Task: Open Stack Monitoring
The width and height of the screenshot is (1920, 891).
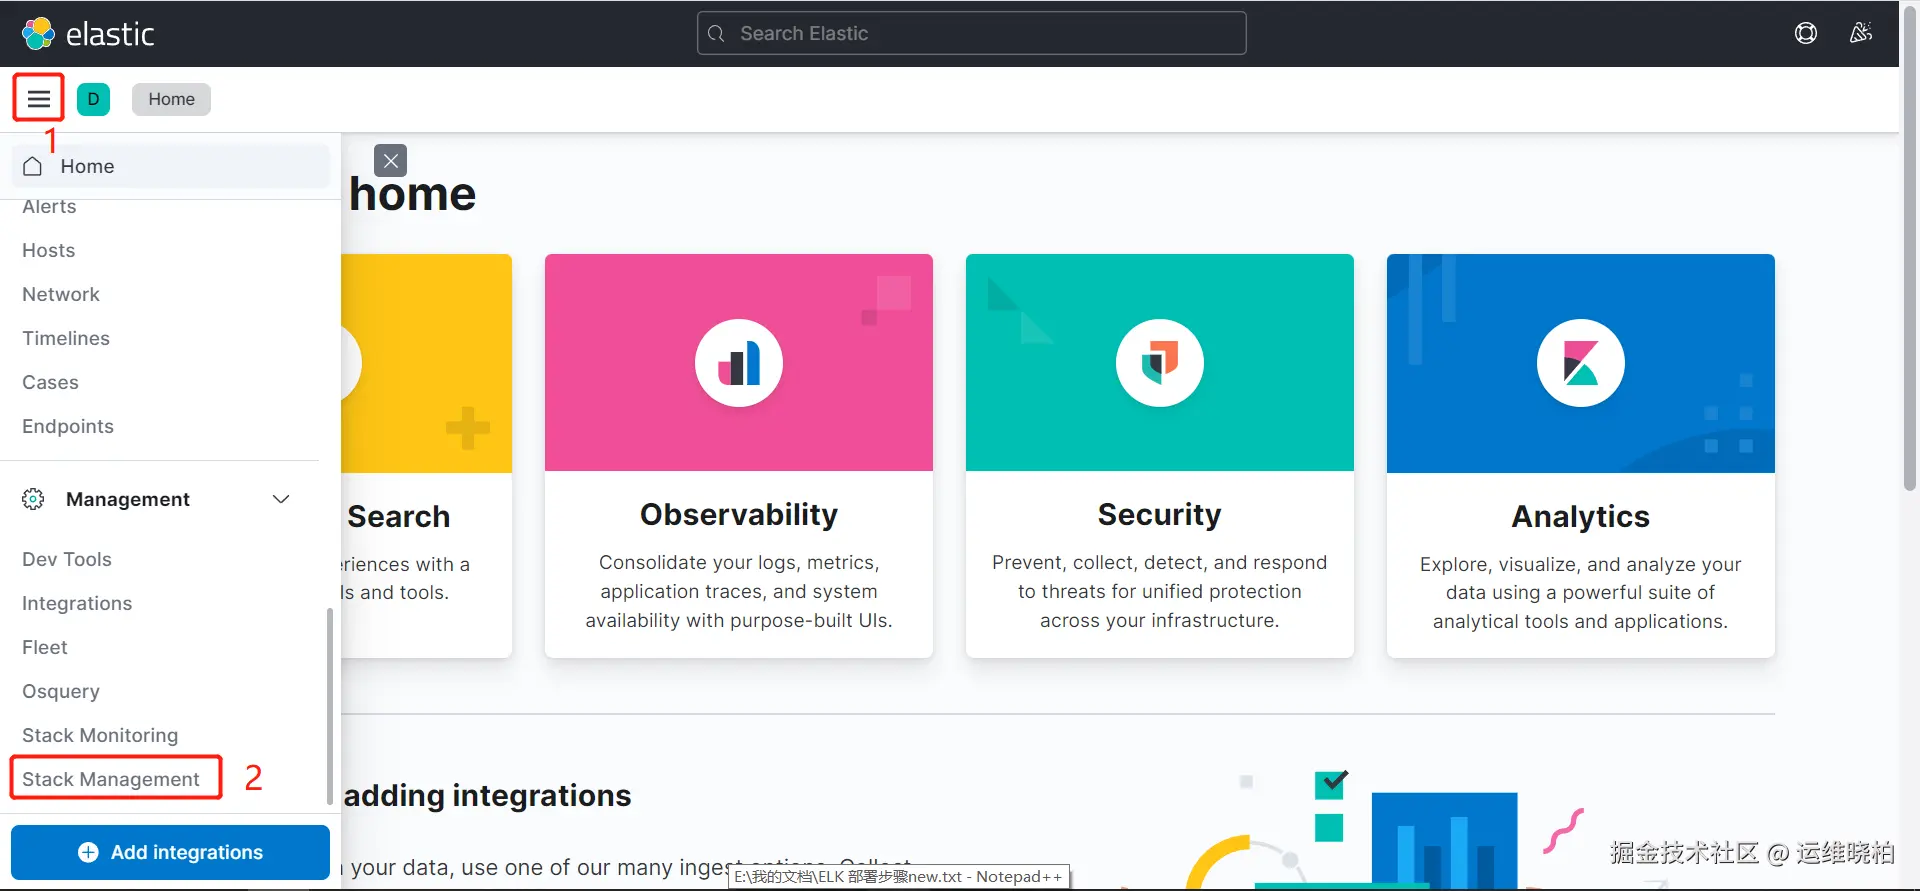Action: [100, 735]
